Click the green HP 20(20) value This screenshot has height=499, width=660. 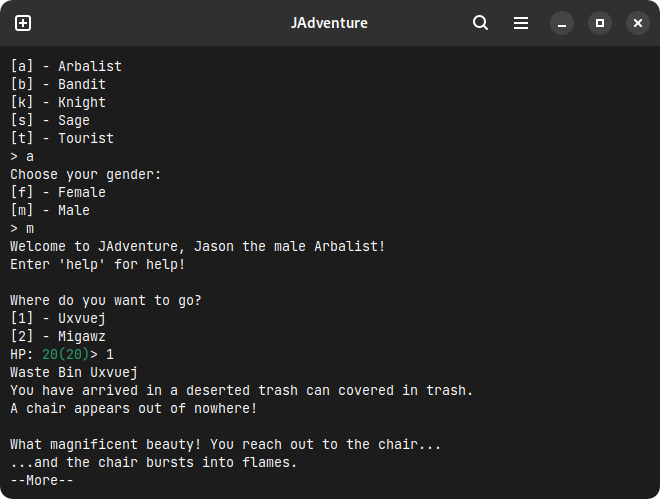pyautogui.click(x=66, y=354)
